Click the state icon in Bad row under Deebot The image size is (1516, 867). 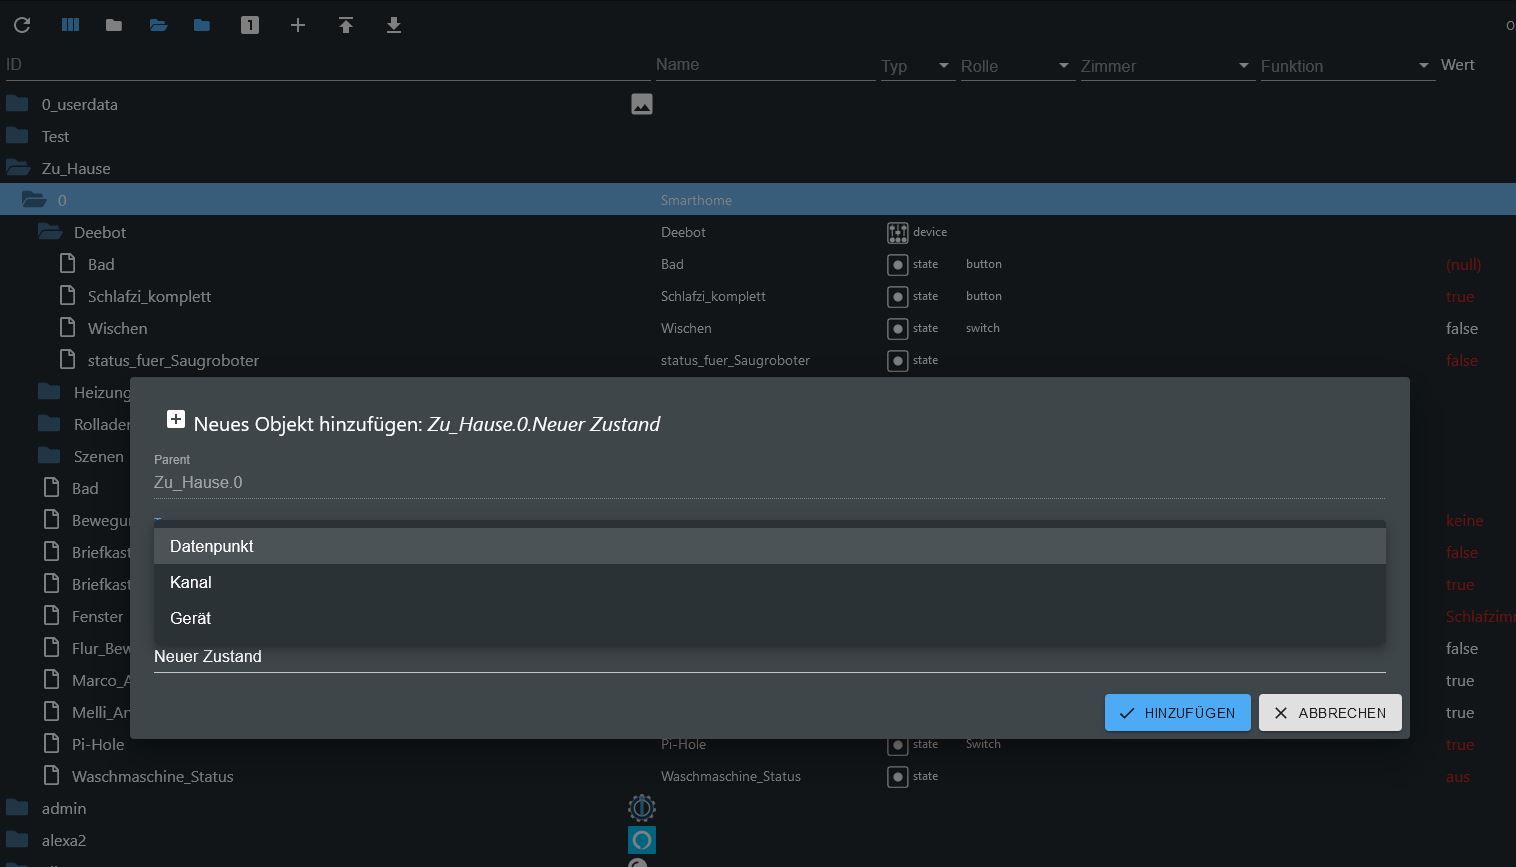click(x=898, y=264)
